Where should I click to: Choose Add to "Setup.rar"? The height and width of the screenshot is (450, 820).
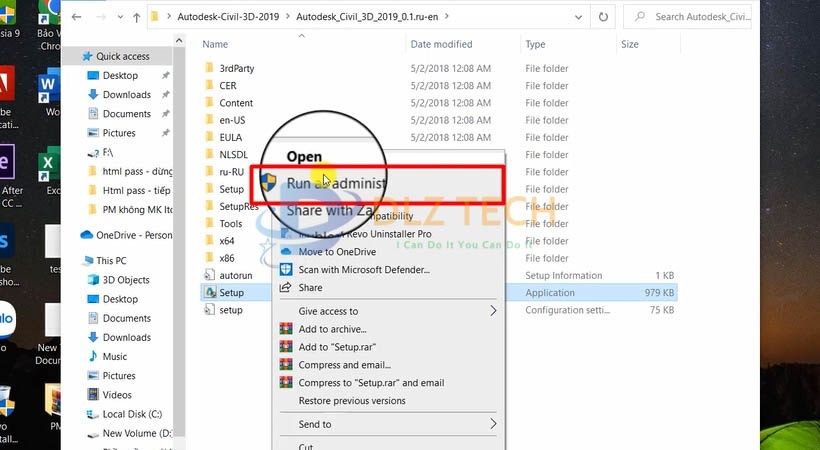point(337,347)
